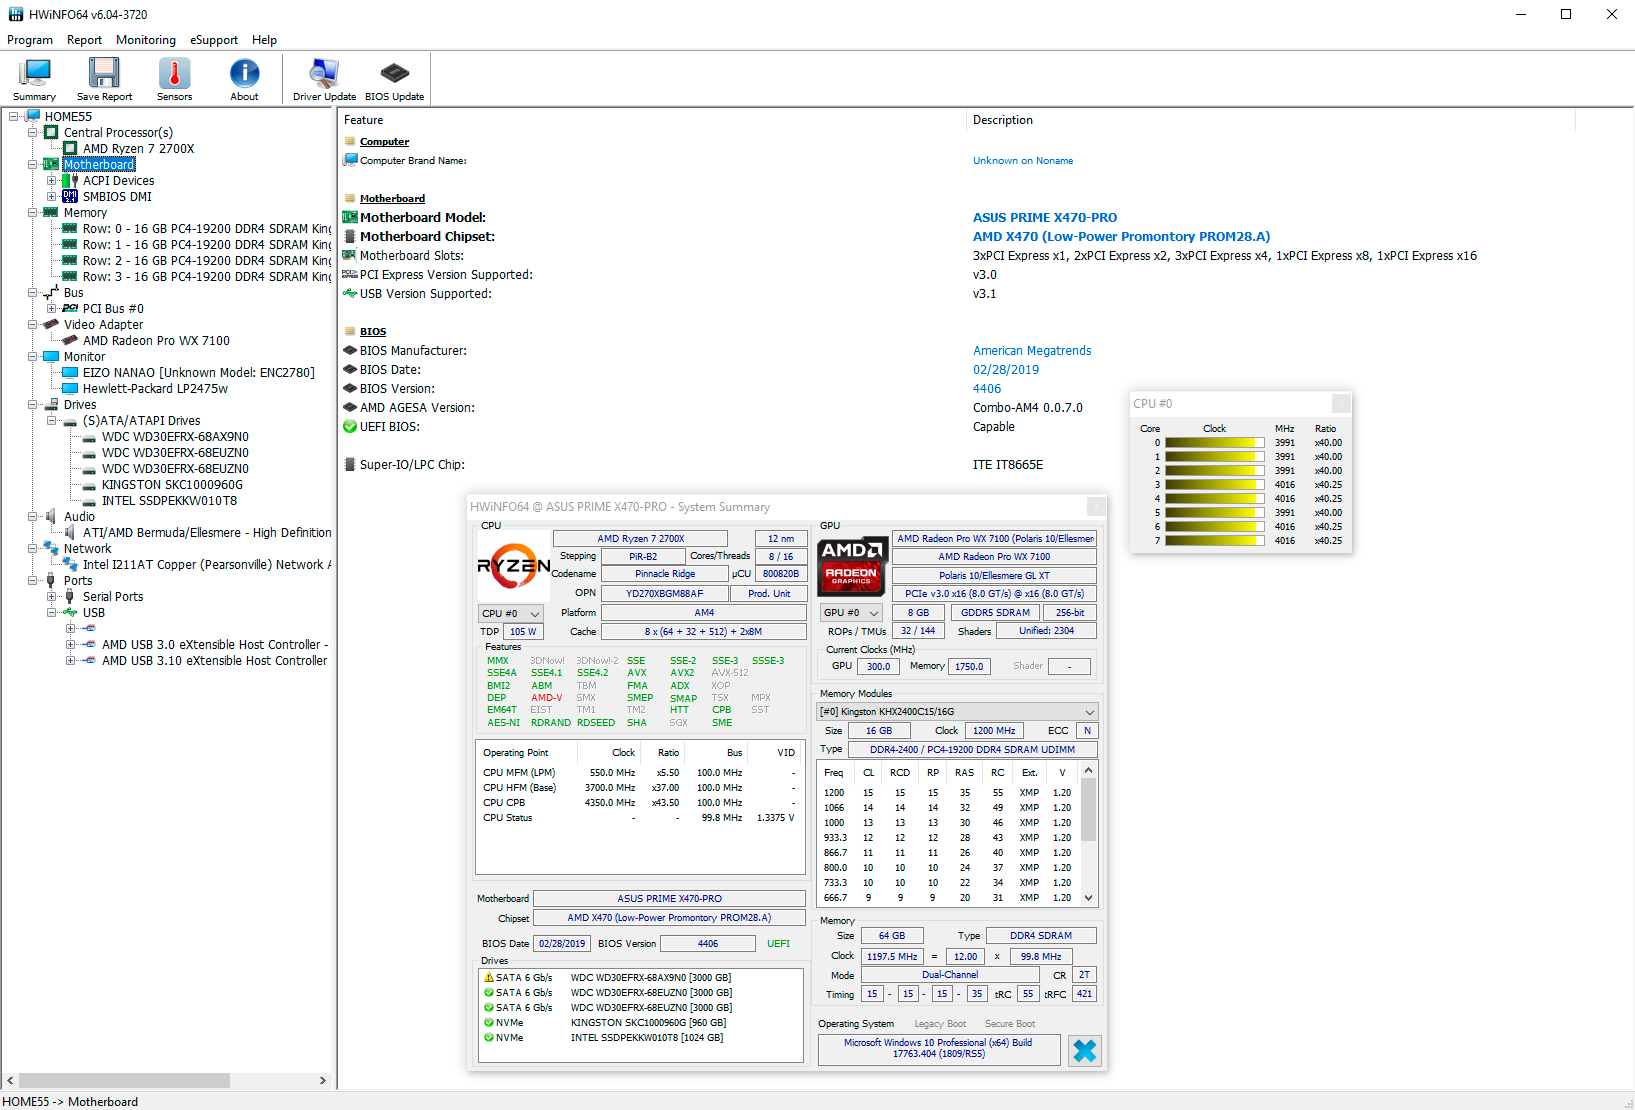Open the GPU #0 selector dropdown
This screenshot has height=1110, width=1635.
[x=851, y=613]
